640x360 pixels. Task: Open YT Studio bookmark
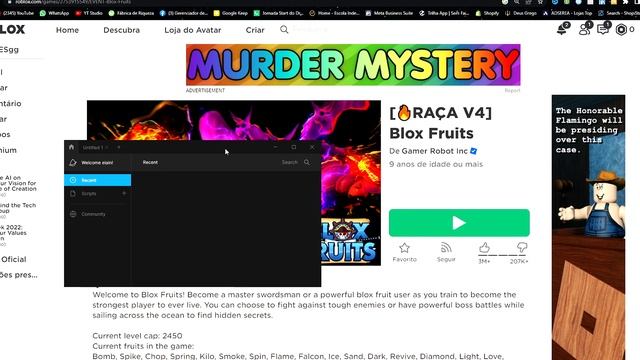(89, 13)
